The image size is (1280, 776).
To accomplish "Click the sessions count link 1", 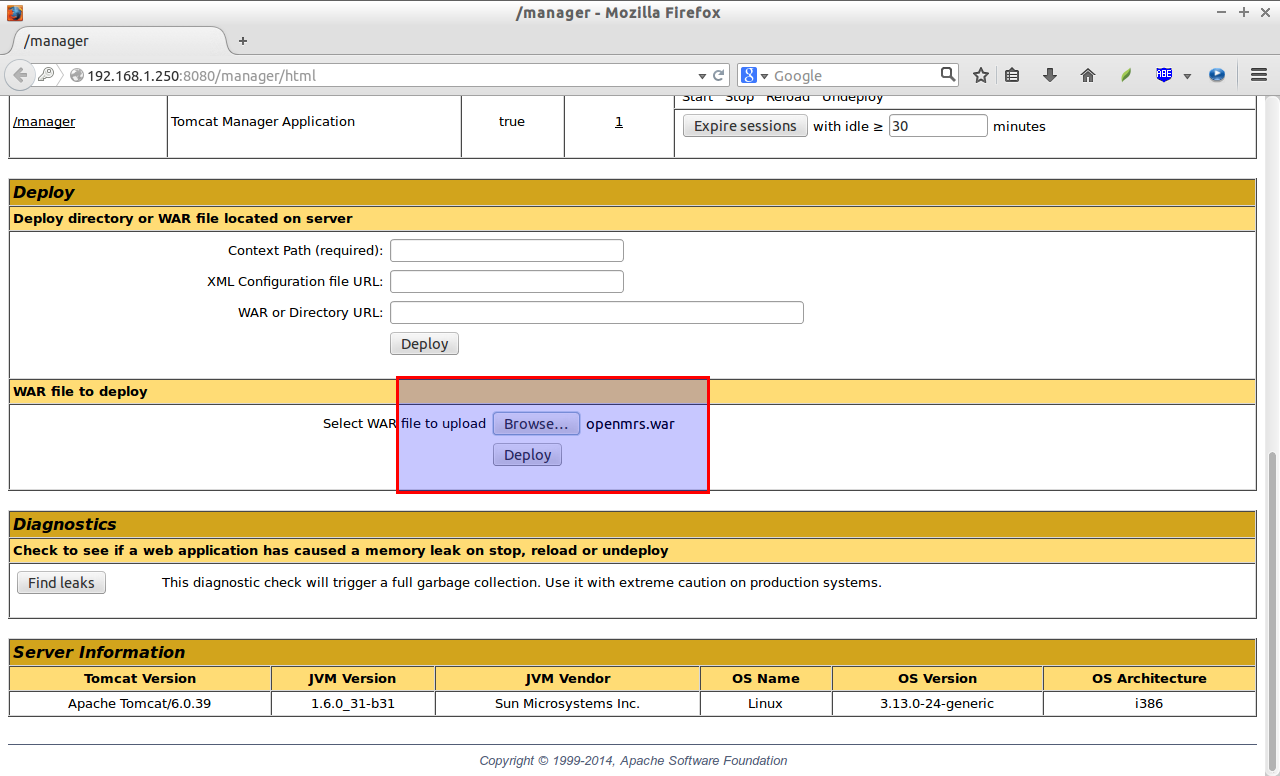I will coord(619,121).
